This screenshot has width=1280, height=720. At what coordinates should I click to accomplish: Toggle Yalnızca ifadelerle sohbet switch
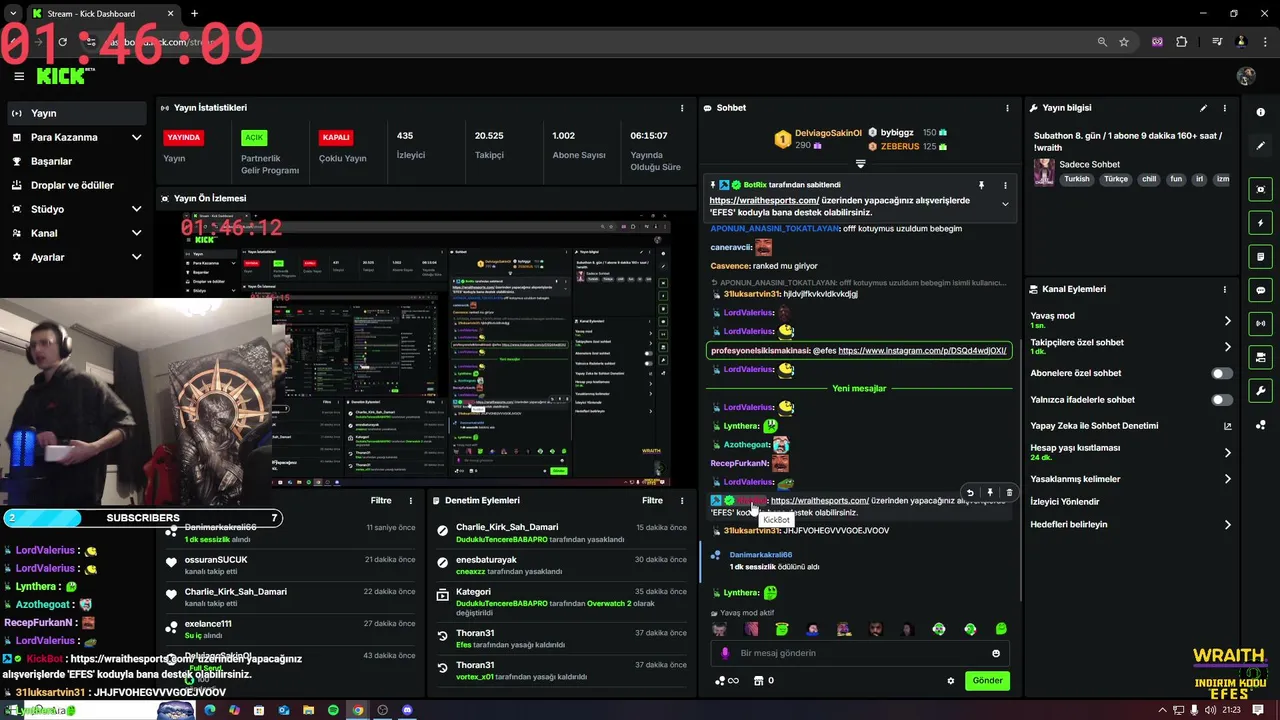(x=1222, y=400)
